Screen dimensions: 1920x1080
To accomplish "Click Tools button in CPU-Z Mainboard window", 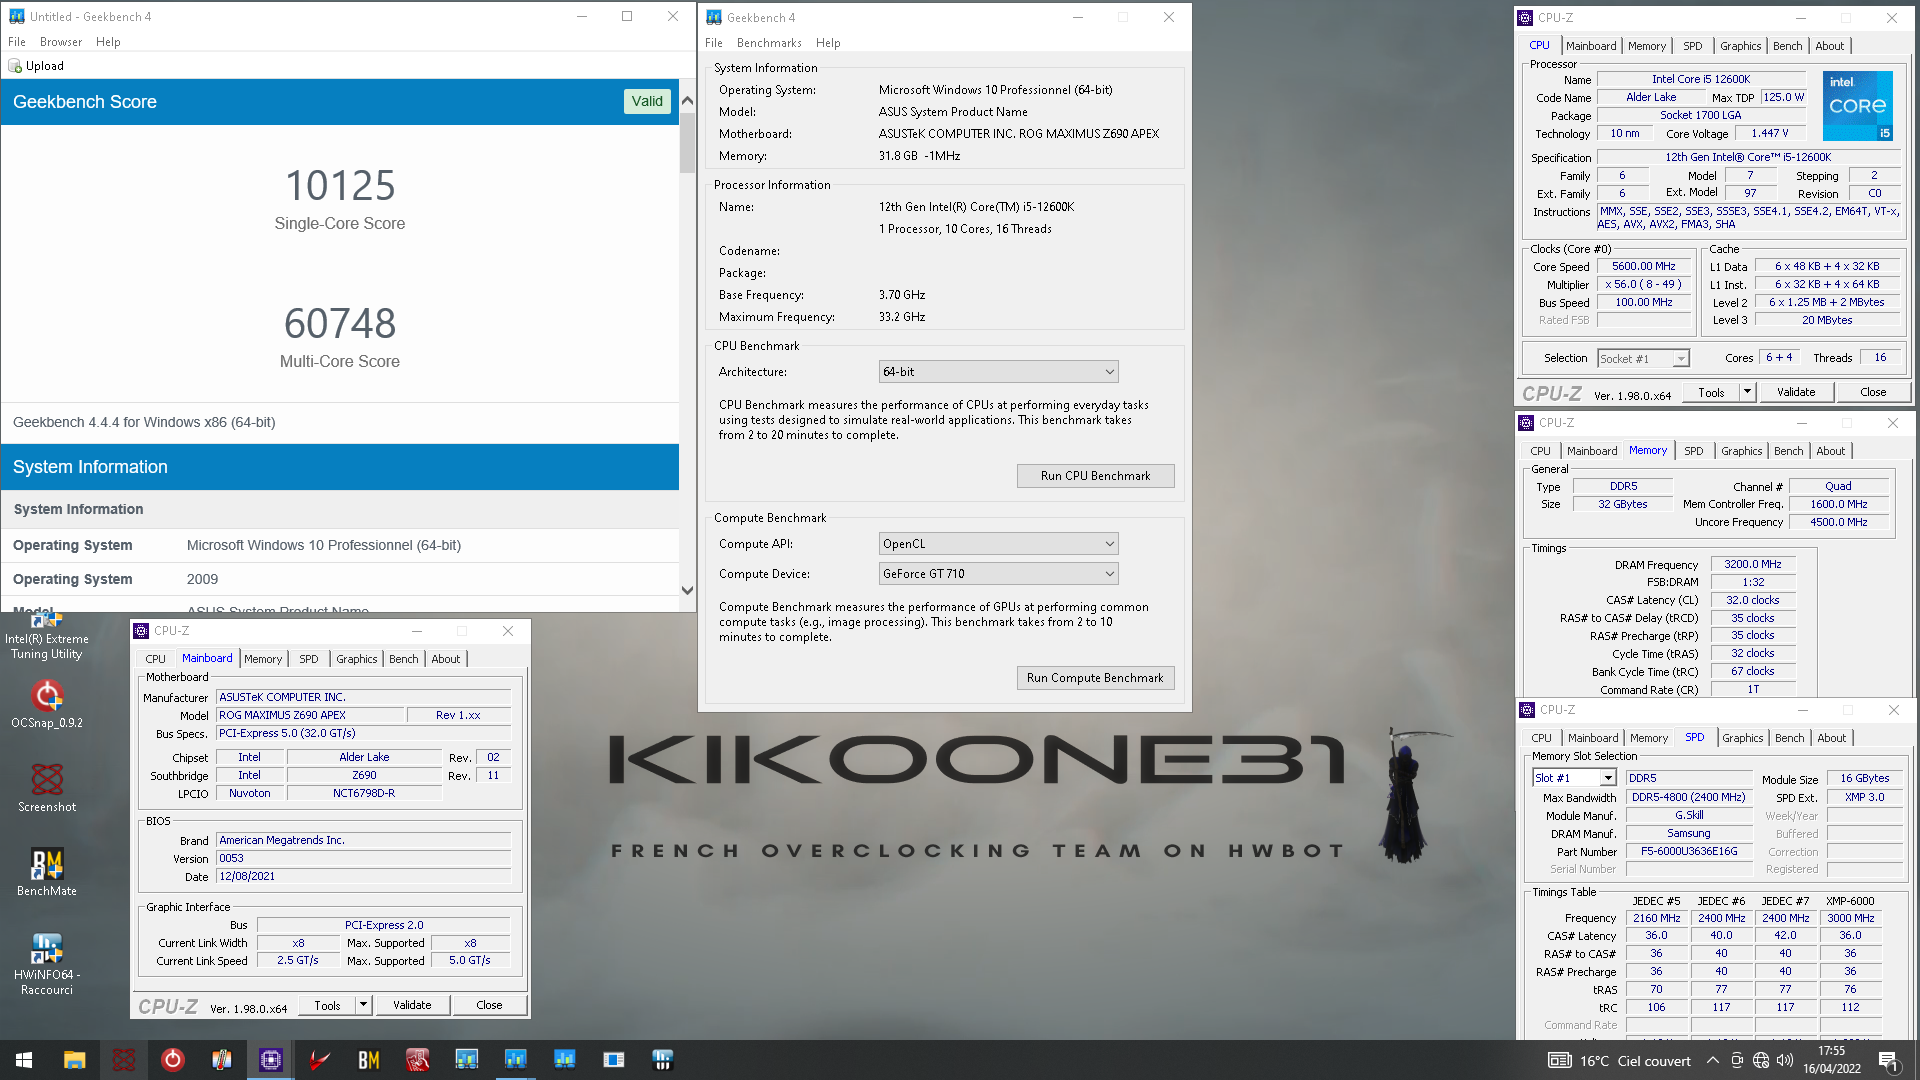I will pyautogui.click(x=327, y=1005).
